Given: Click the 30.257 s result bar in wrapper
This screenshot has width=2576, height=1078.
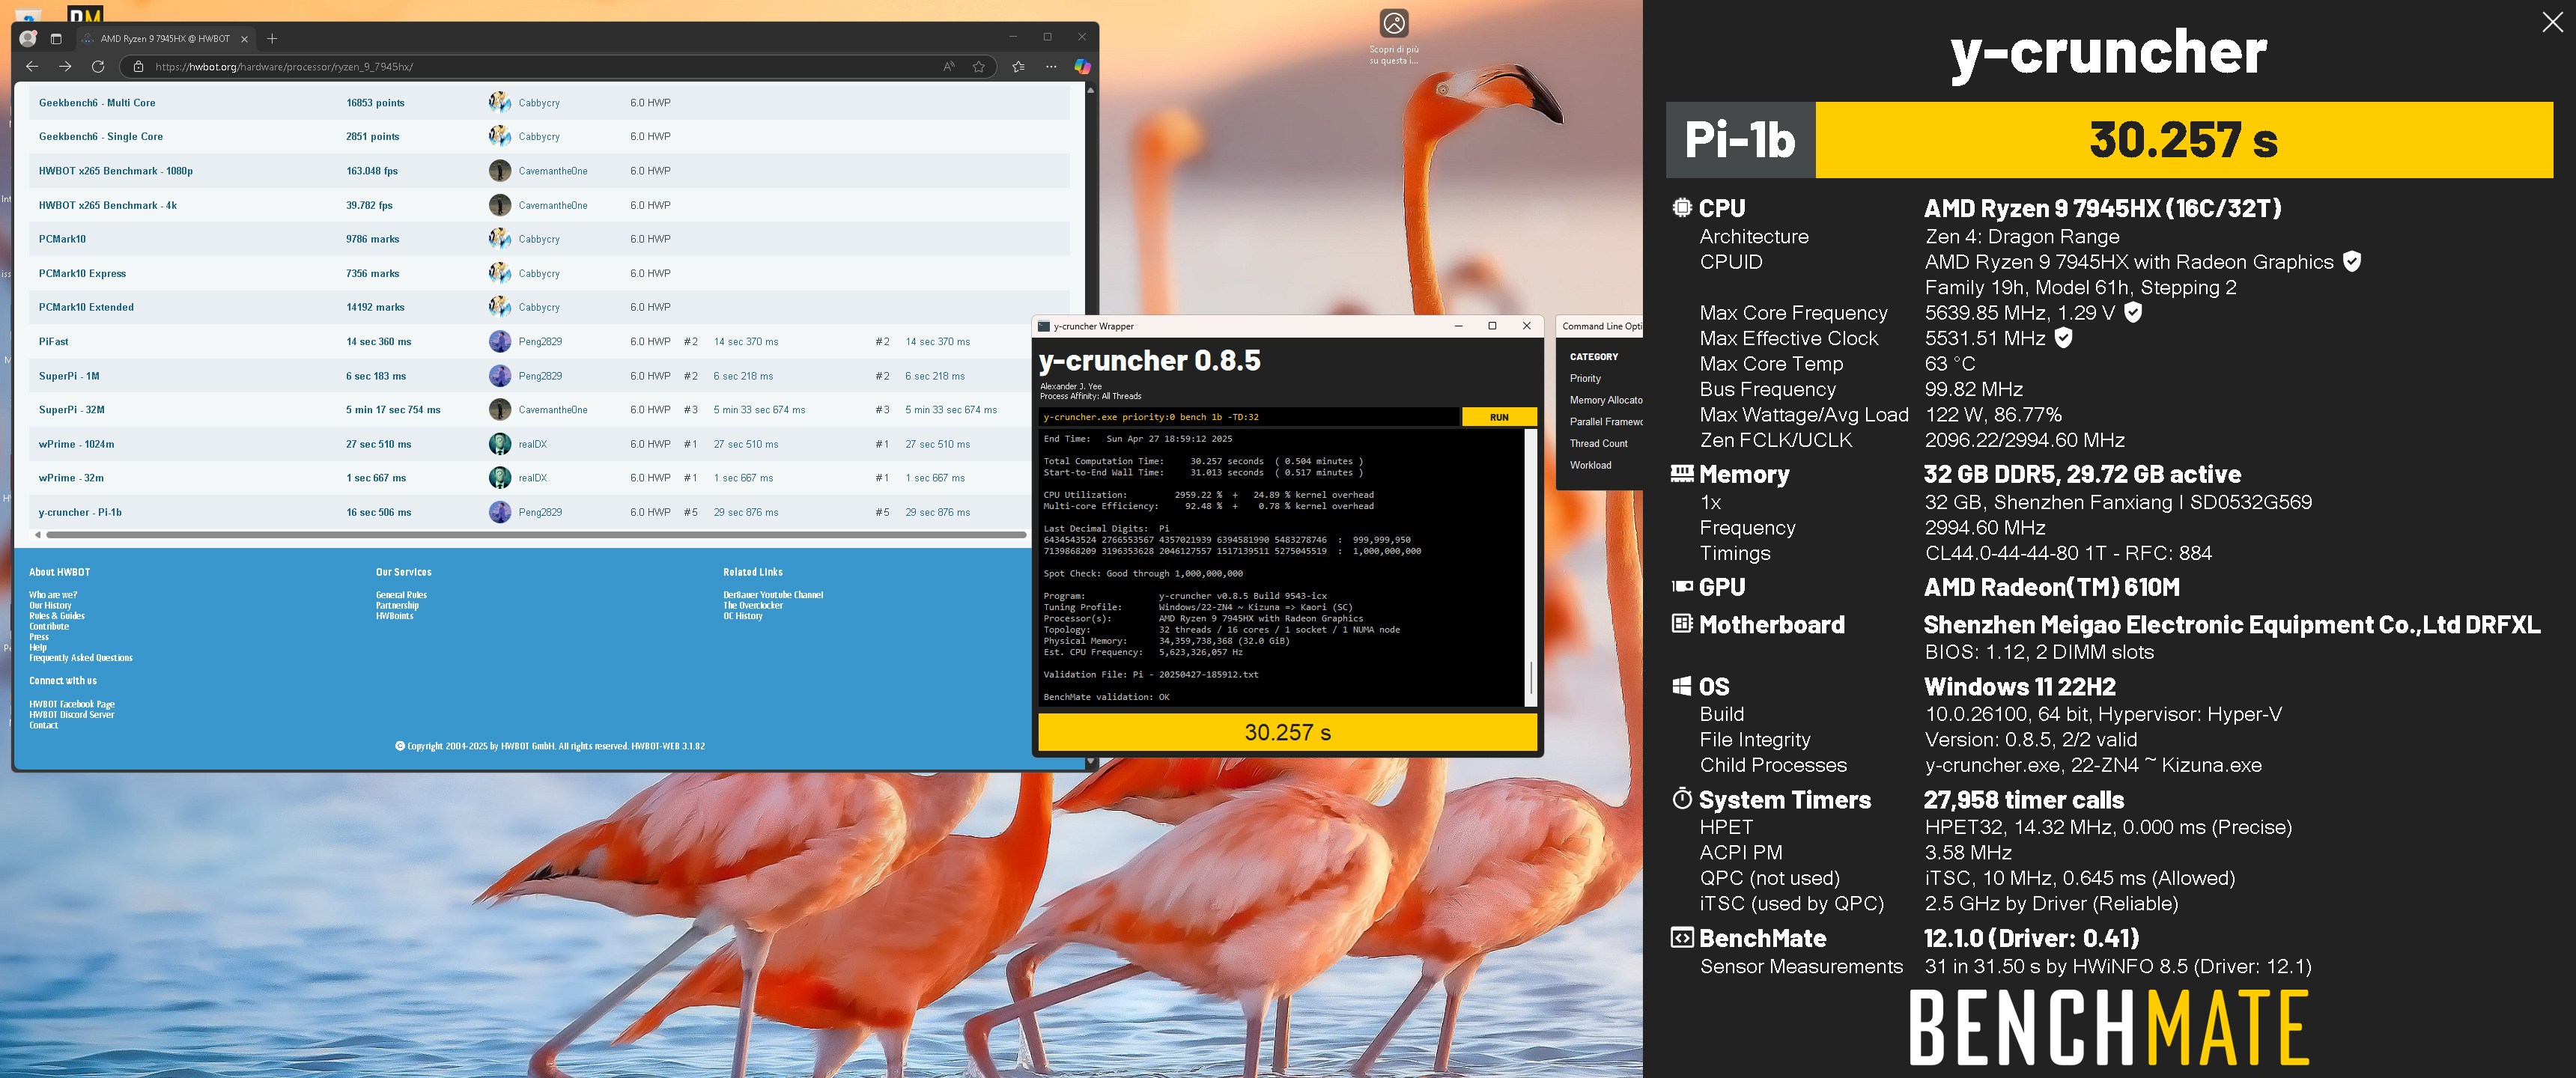Looking at the screenshot, I should [x=1287, y=732].
